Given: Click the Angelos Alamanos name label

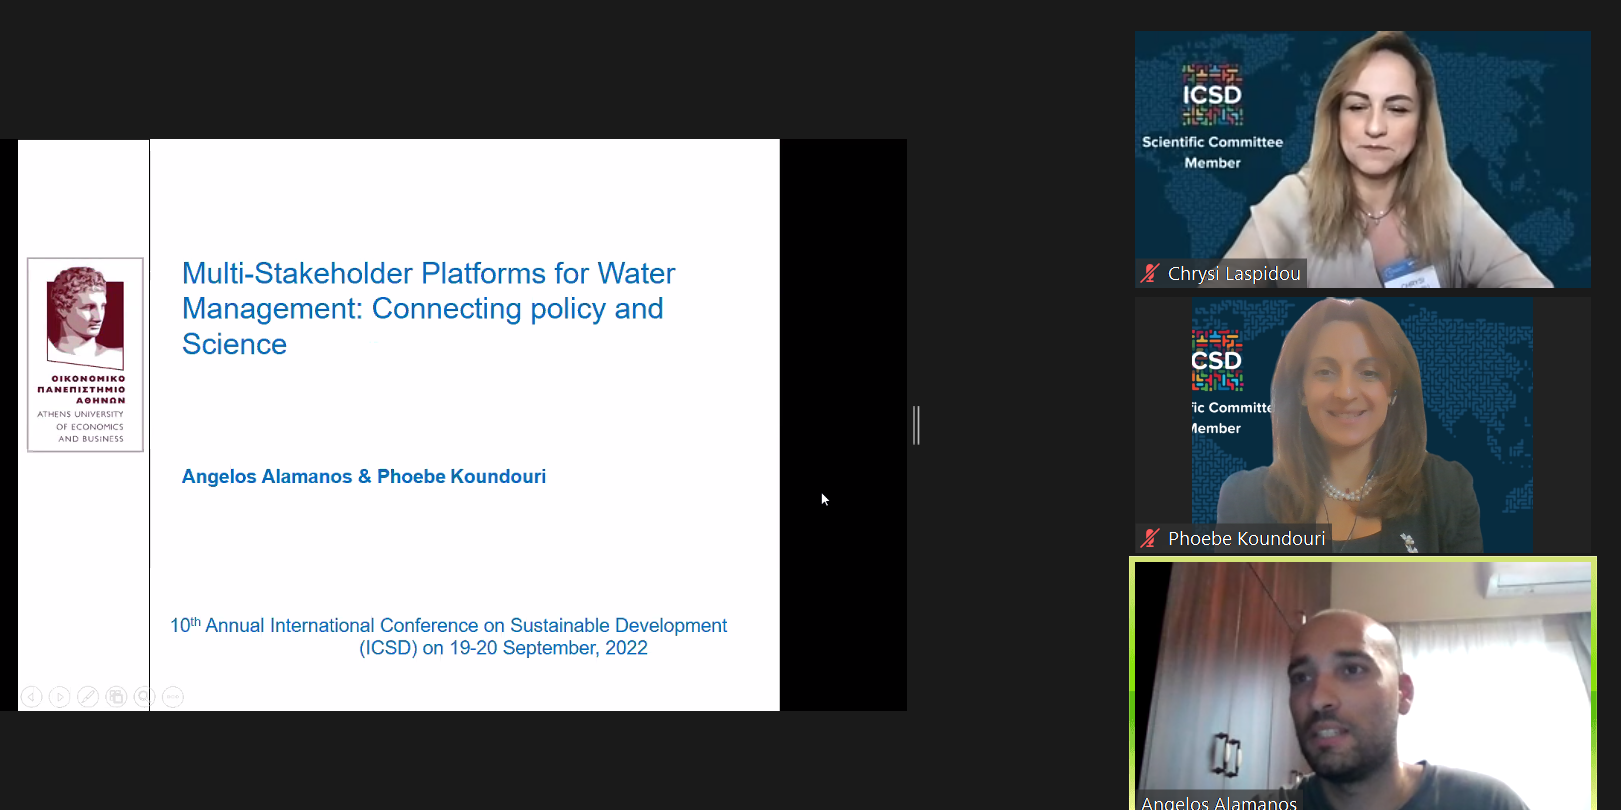Looking at the screenshot, I should (x=1218, y=802).
